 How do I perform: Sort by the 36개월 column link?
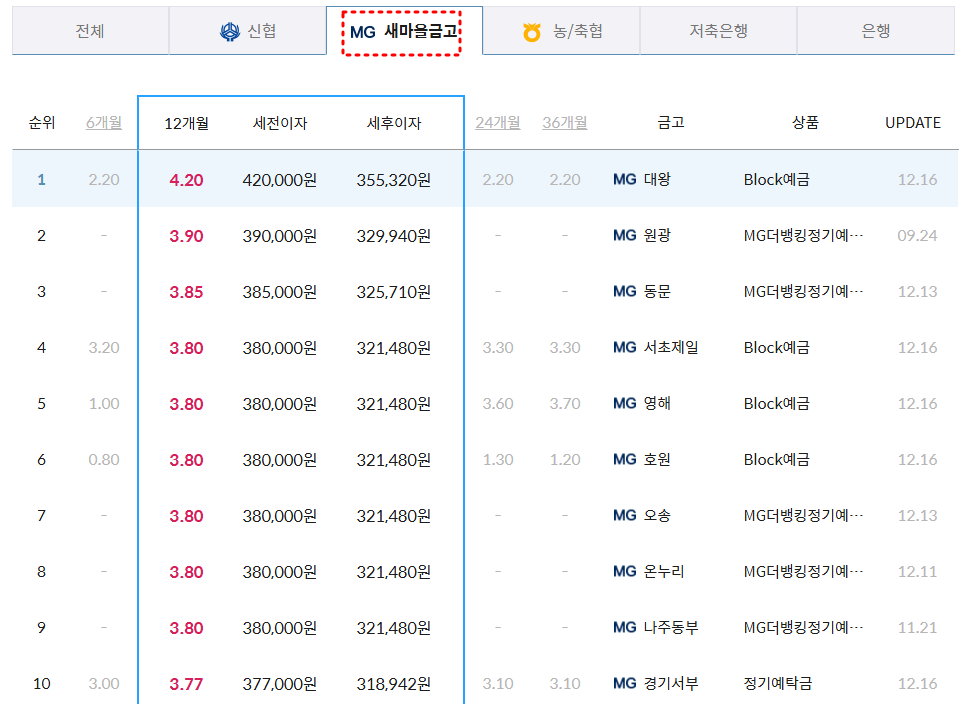coord(565,123)
